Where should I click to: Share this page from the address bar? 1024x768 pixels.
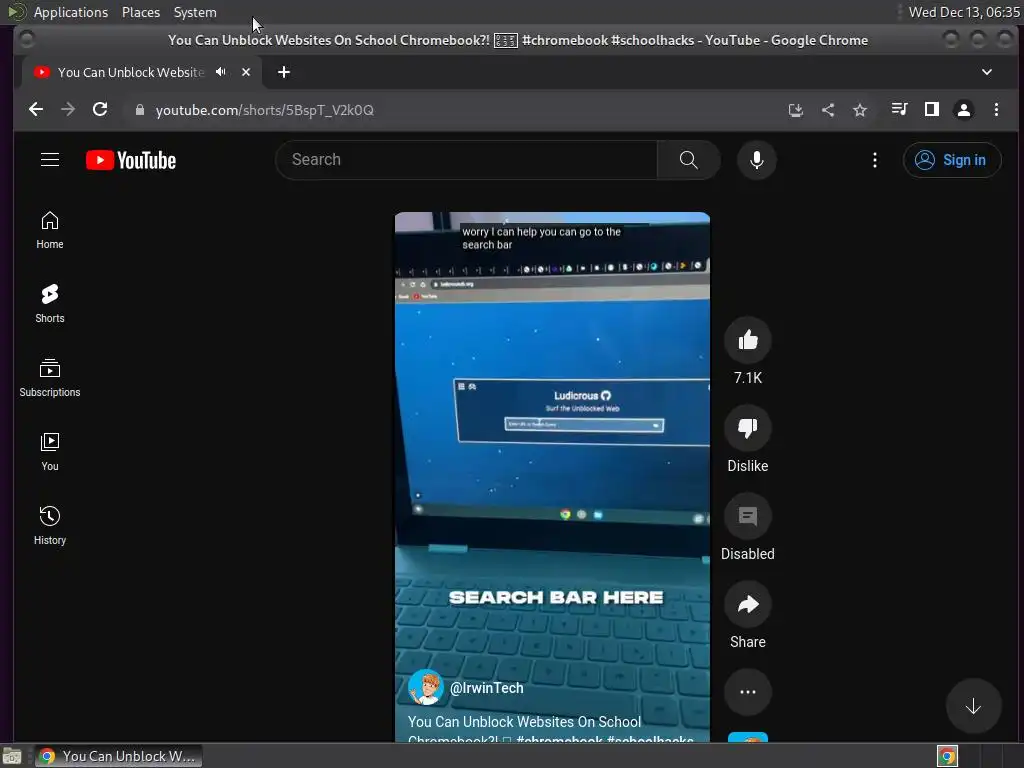coord(827,110)
